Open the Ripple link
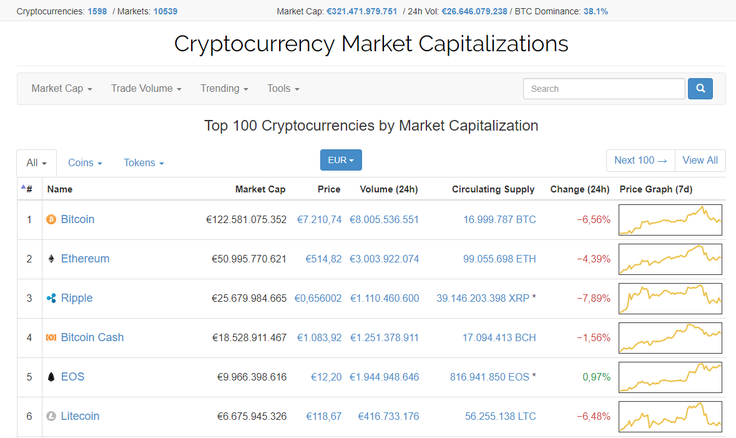The image size is (736, 438). [77, 298]
